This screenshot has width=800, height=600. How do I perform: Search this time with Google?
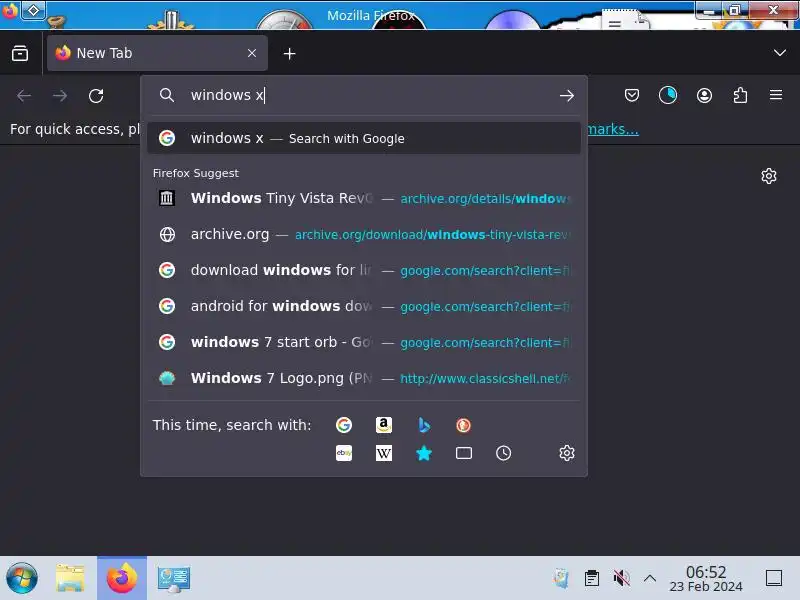344,424
